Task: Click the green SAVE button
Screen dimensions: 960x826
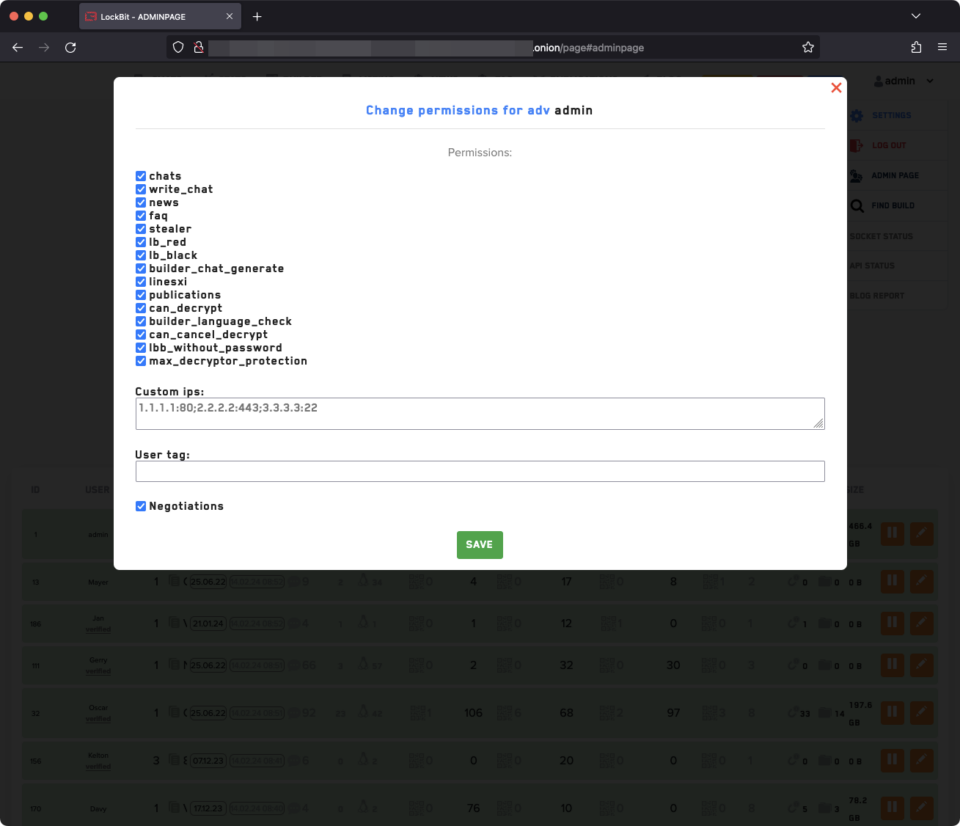Action: pyautogui.click(x=479, y=544)
